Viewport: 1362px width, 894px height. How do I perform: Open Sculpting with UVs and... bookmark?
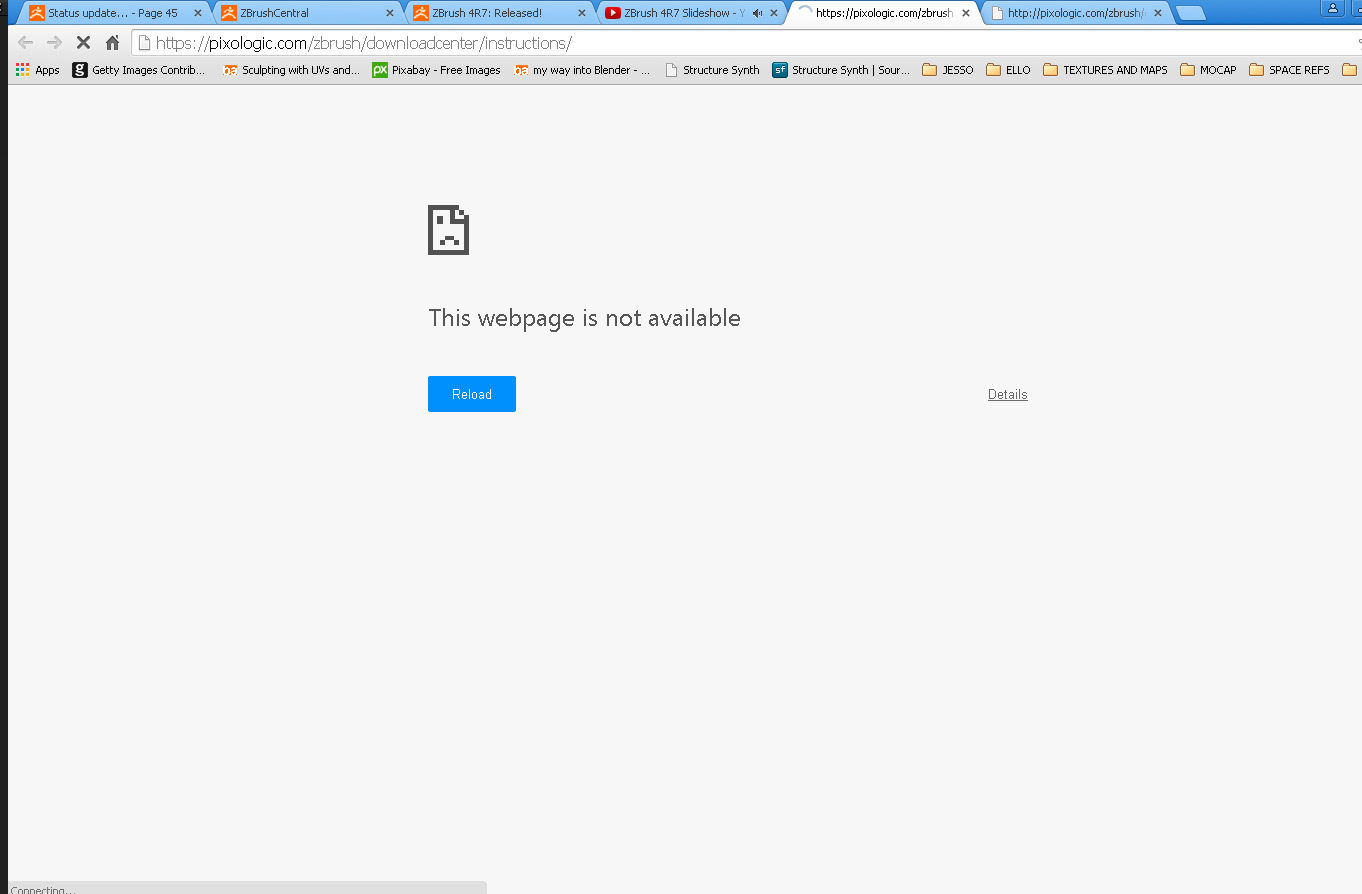[x=291, y=70]
